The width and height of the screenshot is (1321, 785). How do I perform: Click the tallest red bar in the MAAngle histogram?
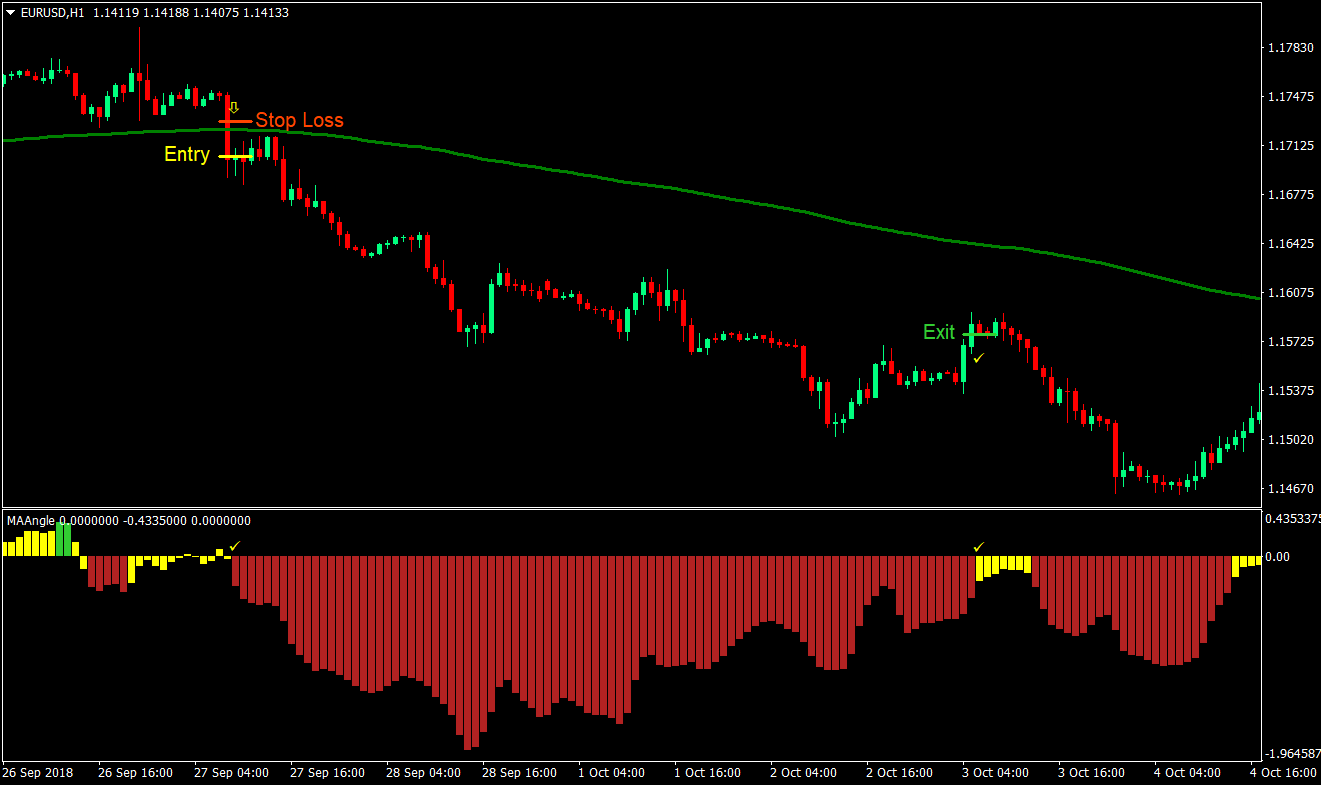coord(467,650)
